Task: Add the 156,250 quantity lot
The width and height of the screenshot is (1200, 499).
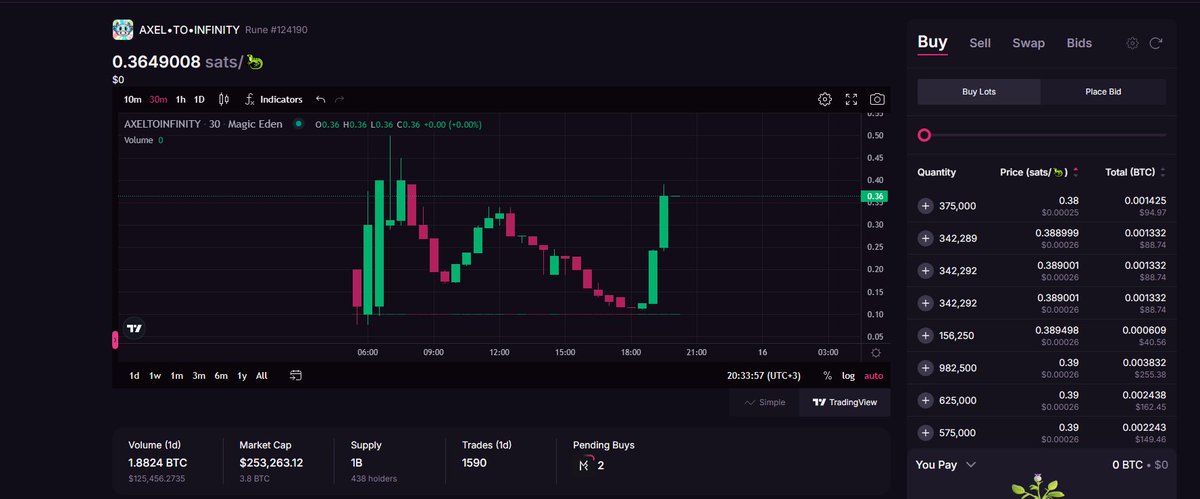Action: pyautogui.click(x=925, y=335)
